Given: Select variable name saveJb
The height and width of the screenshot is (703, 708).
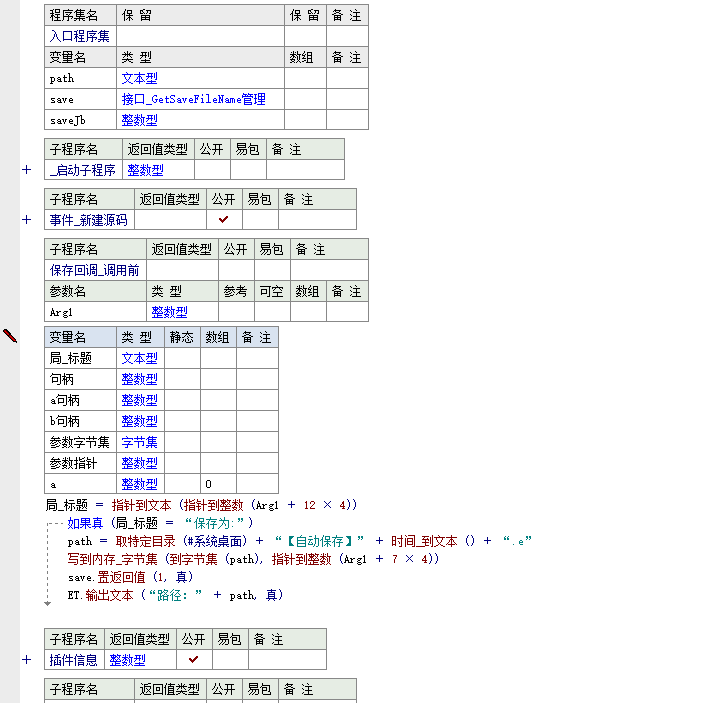Looking at the screenshot, I should tap(68, 121).
